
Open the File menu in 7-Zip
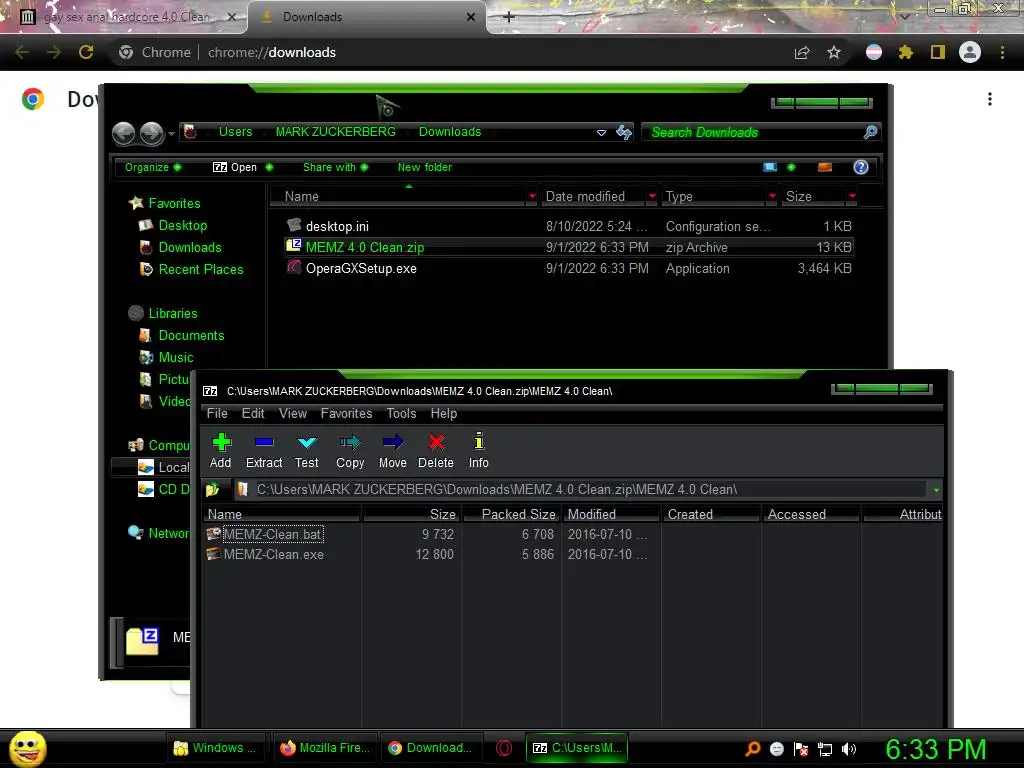click(x=217, y=413)
